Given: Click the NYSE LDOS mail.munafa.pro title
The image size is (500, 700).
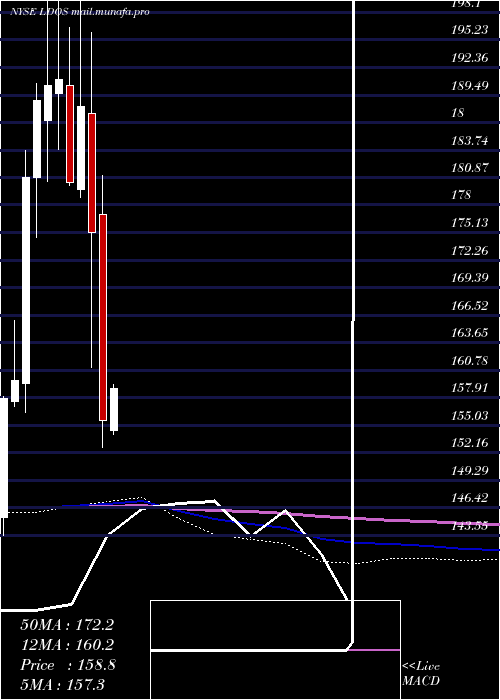Looking at the screenshot, I should coord(79,12).
